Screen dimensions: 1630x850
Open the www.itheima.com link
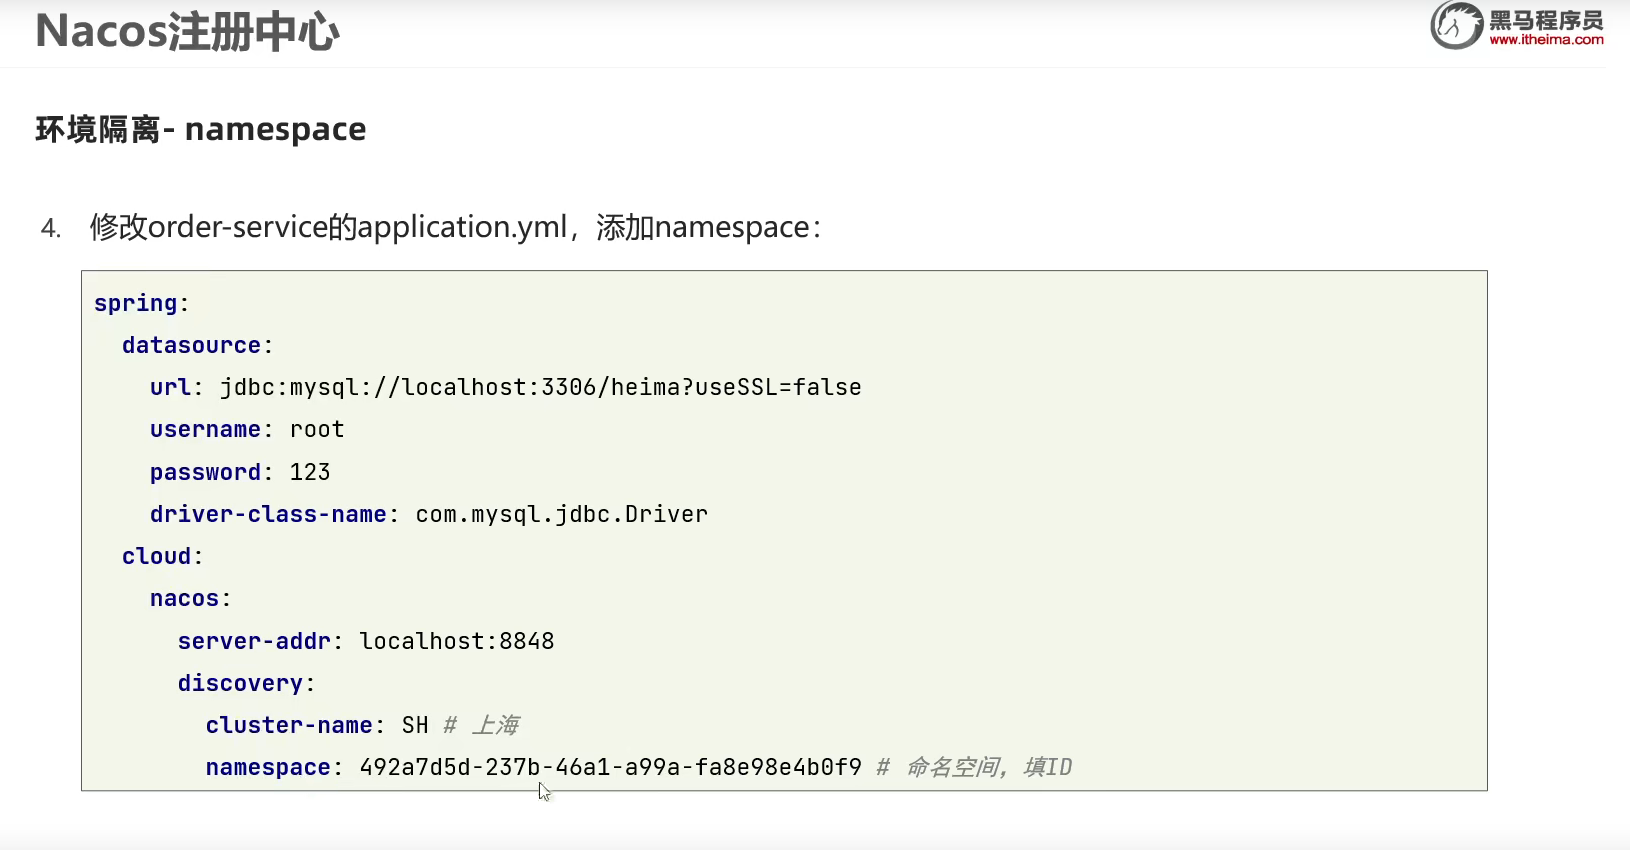pyautogui.click(x=1546, y=40)
